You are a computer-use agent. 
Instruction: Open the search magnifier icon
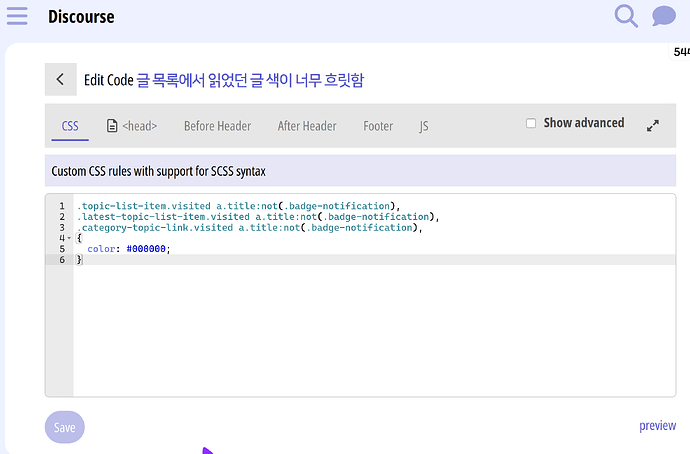coord(626,16)
